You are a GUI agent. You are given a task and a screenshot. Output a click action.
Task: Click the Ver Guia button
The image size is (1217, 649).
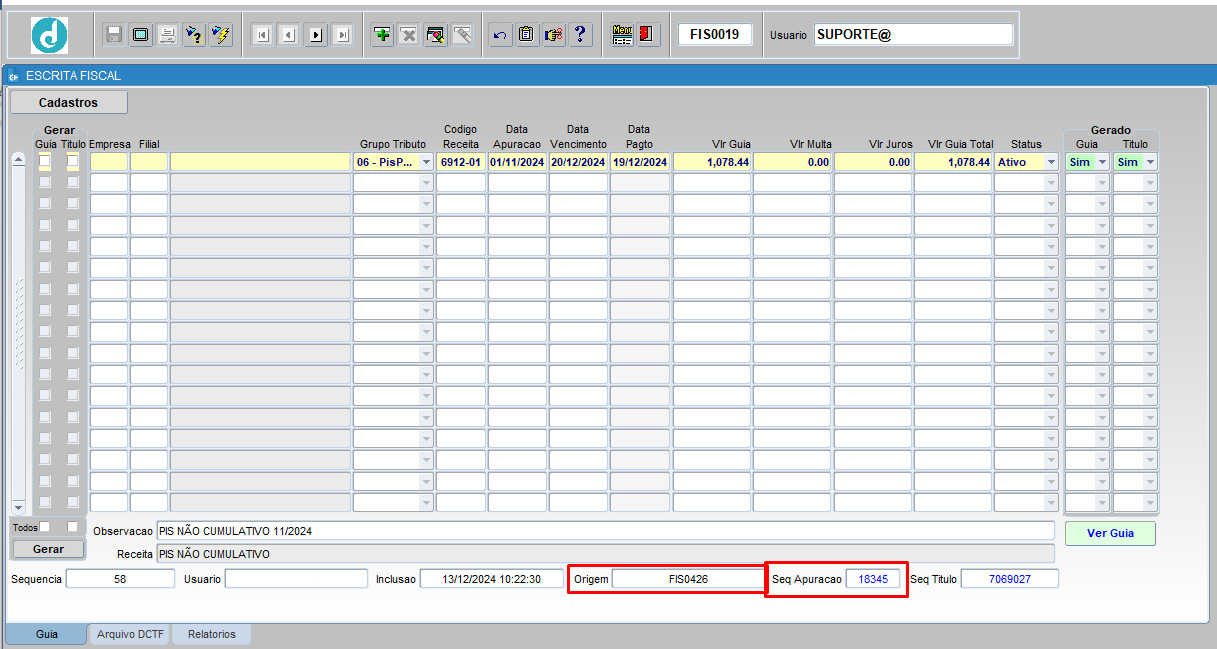(x=1110, y=533)
